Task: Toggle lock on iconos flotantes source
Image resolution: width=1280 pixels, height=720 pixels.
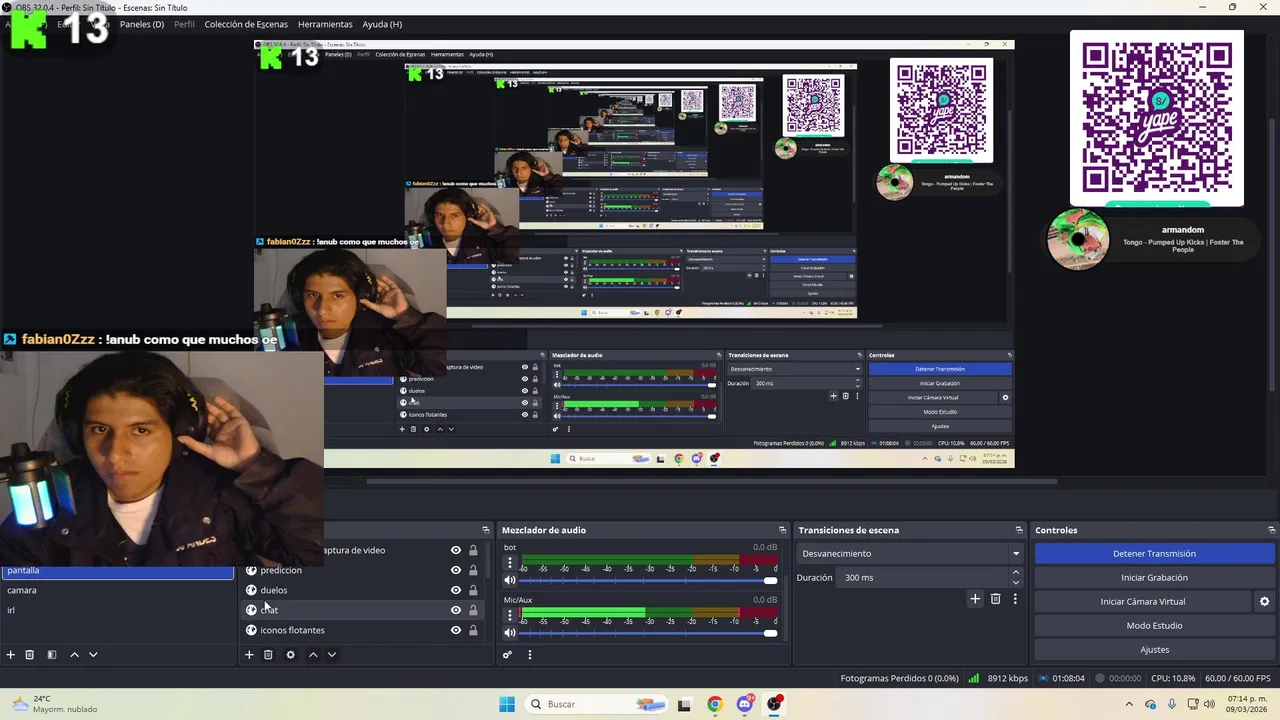Action: point(473,630)
